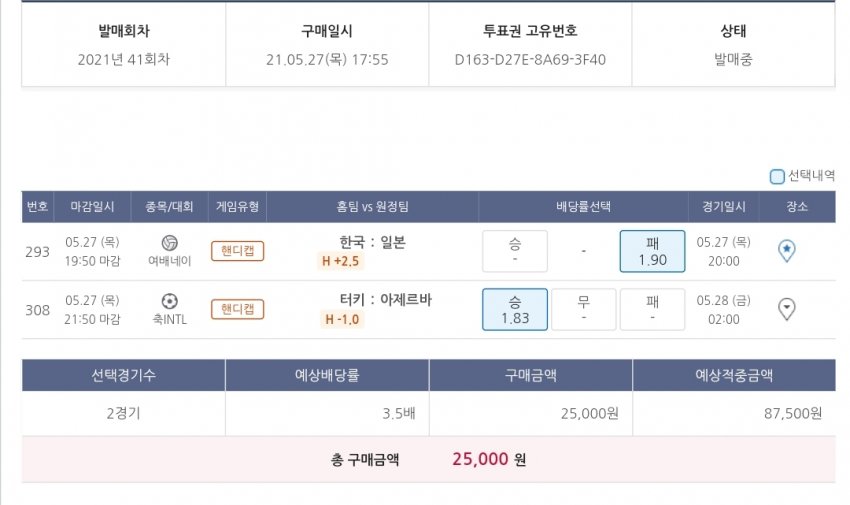This screenshot has width=850, height=505.
Task: Click the 배당률선택 column header
Action: 583,207
